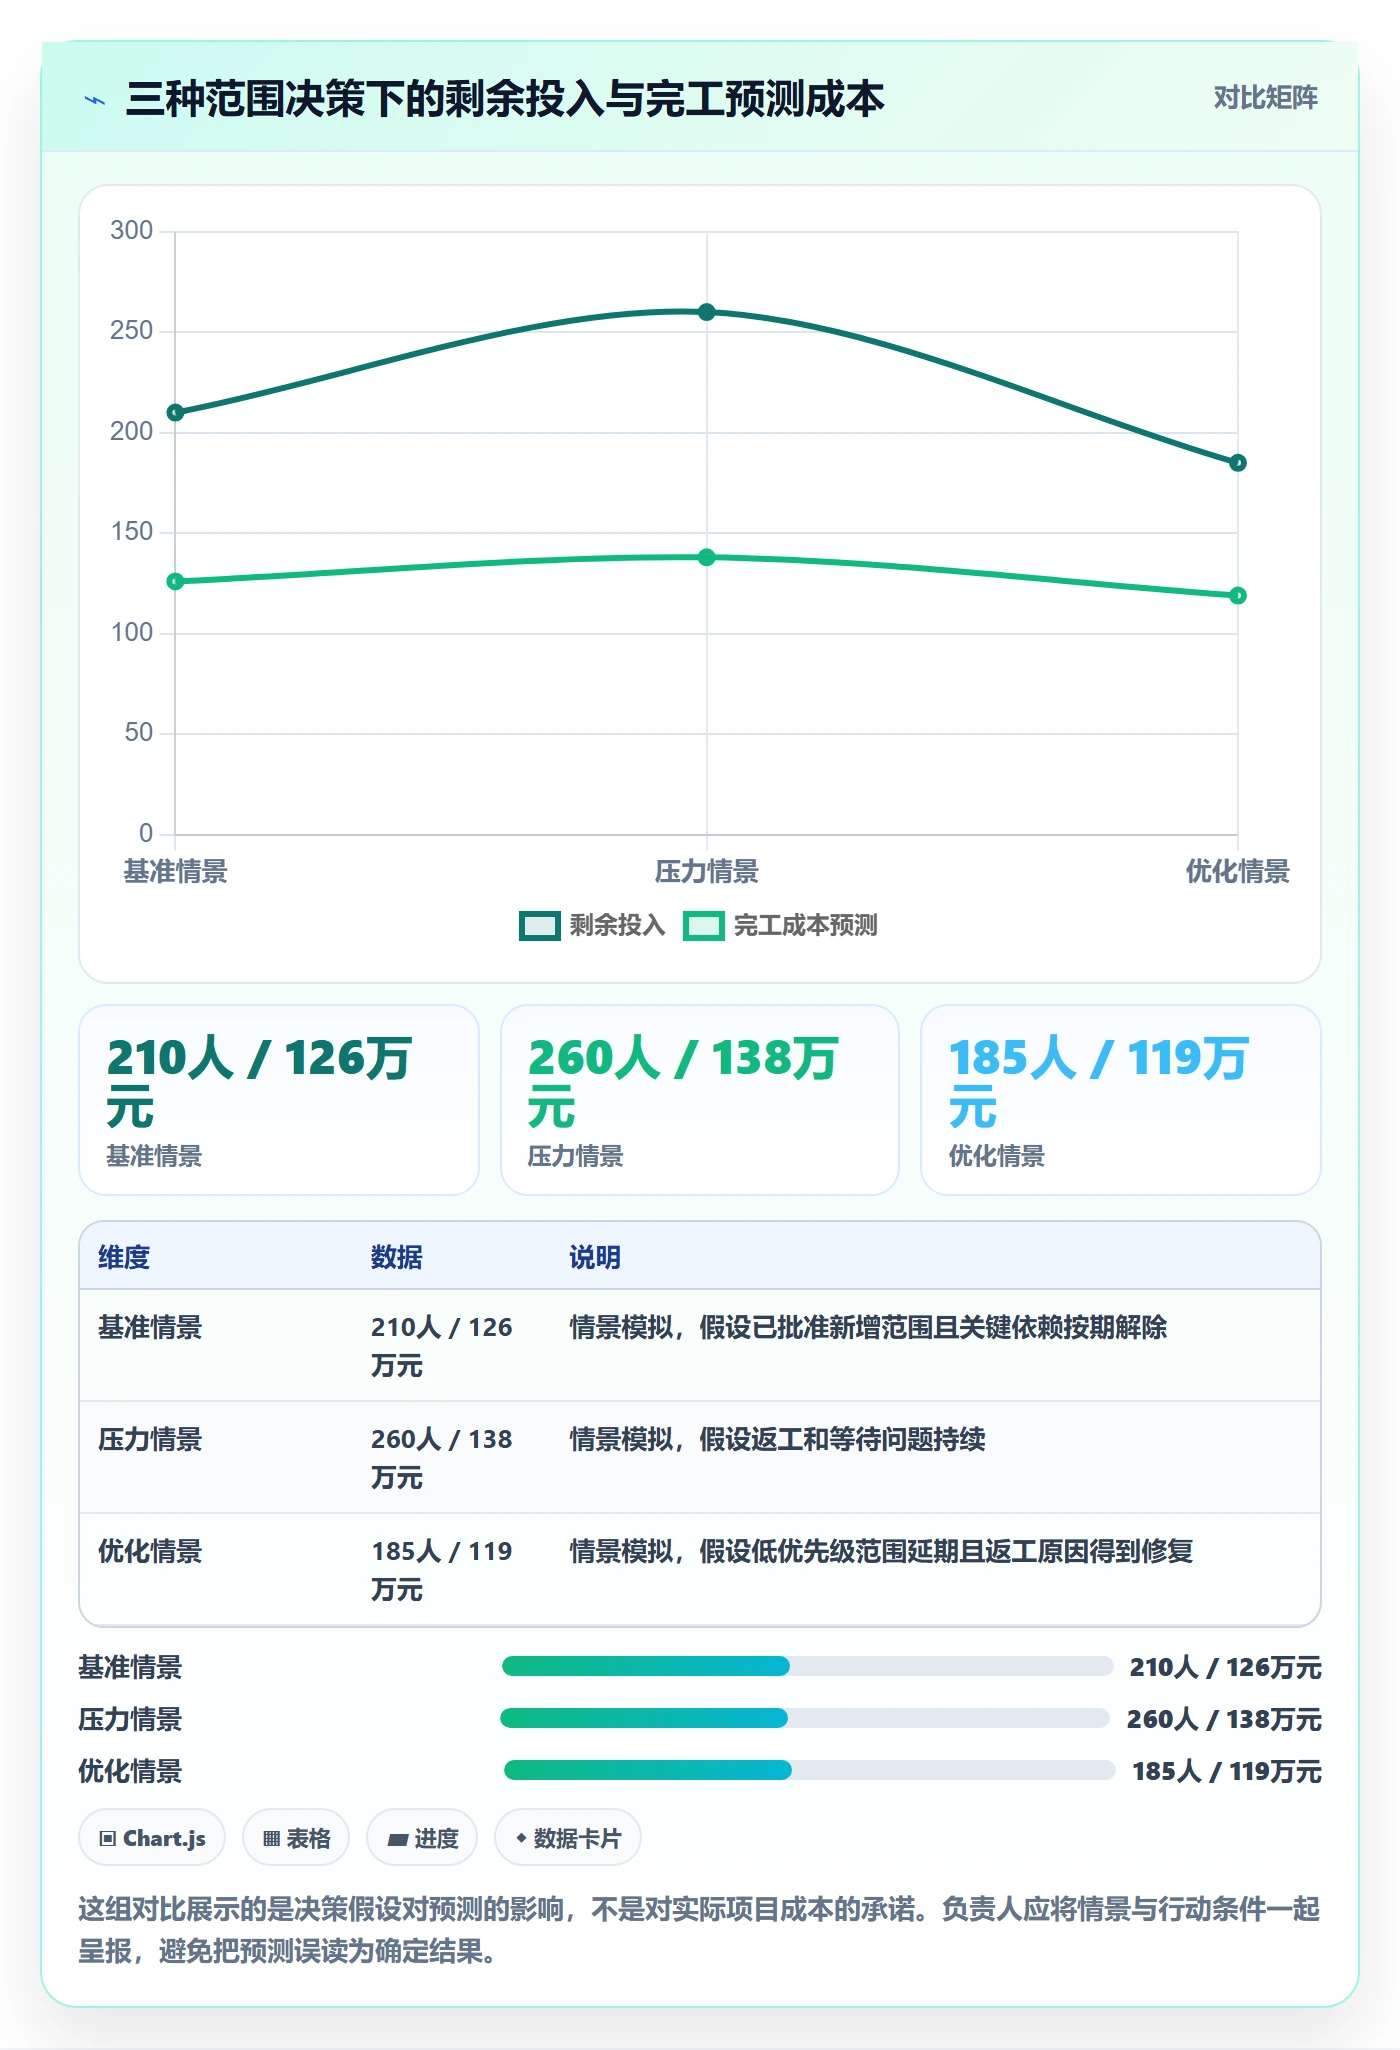Toggle the 完工成本预测 legend swatch
Screen dimensions: 1400x2050
tap(704, 926)
